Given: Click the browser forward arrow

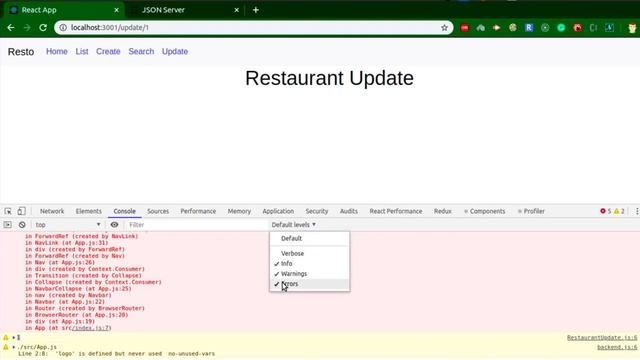Looking at the screenshot, I should point(27,28).
